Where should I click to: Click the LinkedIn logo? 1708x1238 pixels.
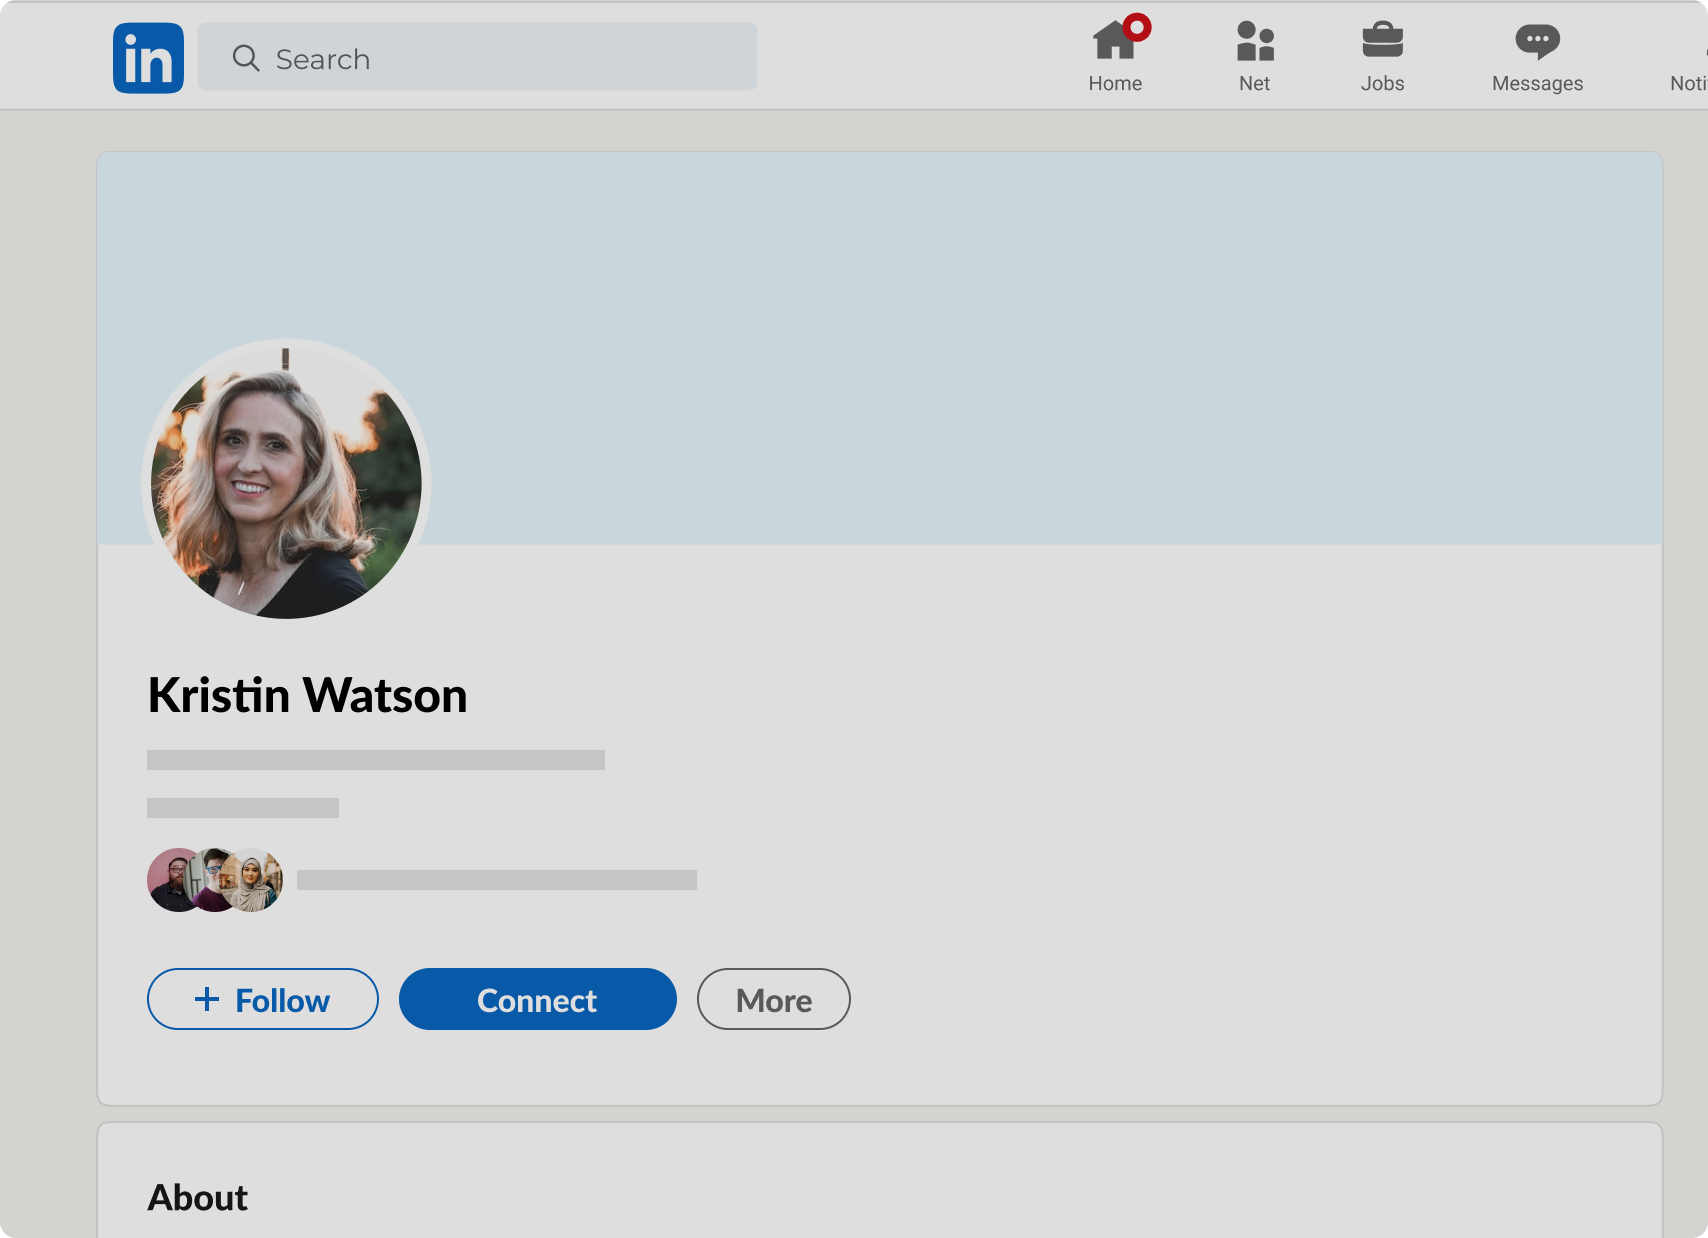pyautogui.click(x=148, y=58)
